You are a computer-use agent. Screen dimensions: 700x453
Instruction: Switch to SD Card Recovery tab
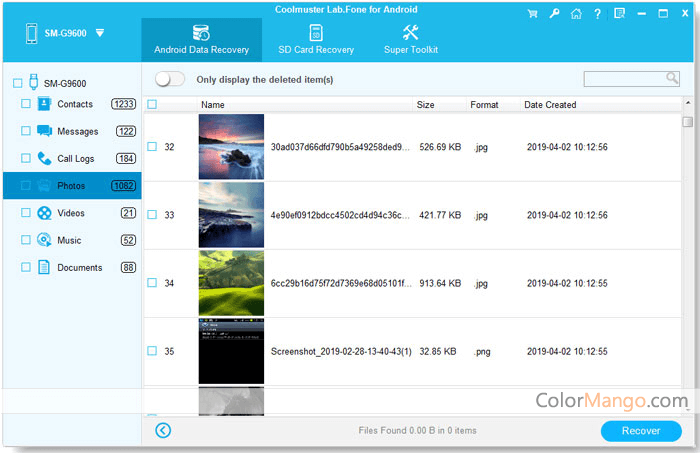[x=315, y=40]
